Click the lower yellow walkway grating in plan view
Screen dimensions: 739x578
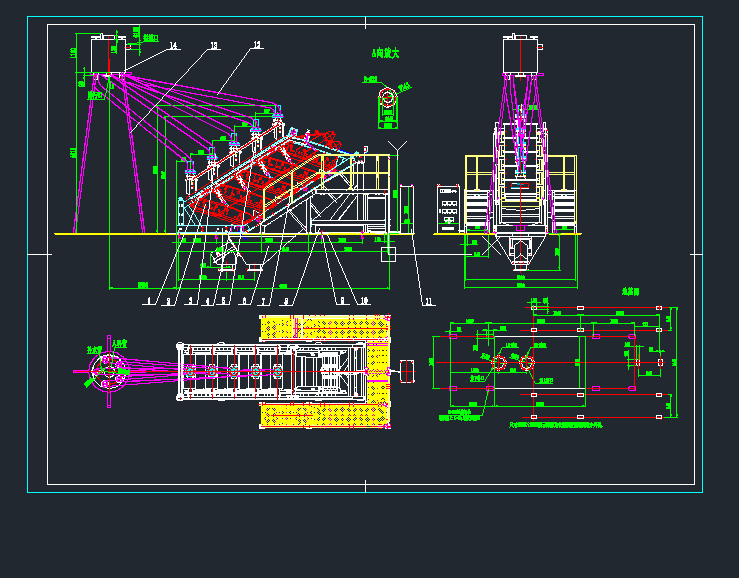point(325,416)
